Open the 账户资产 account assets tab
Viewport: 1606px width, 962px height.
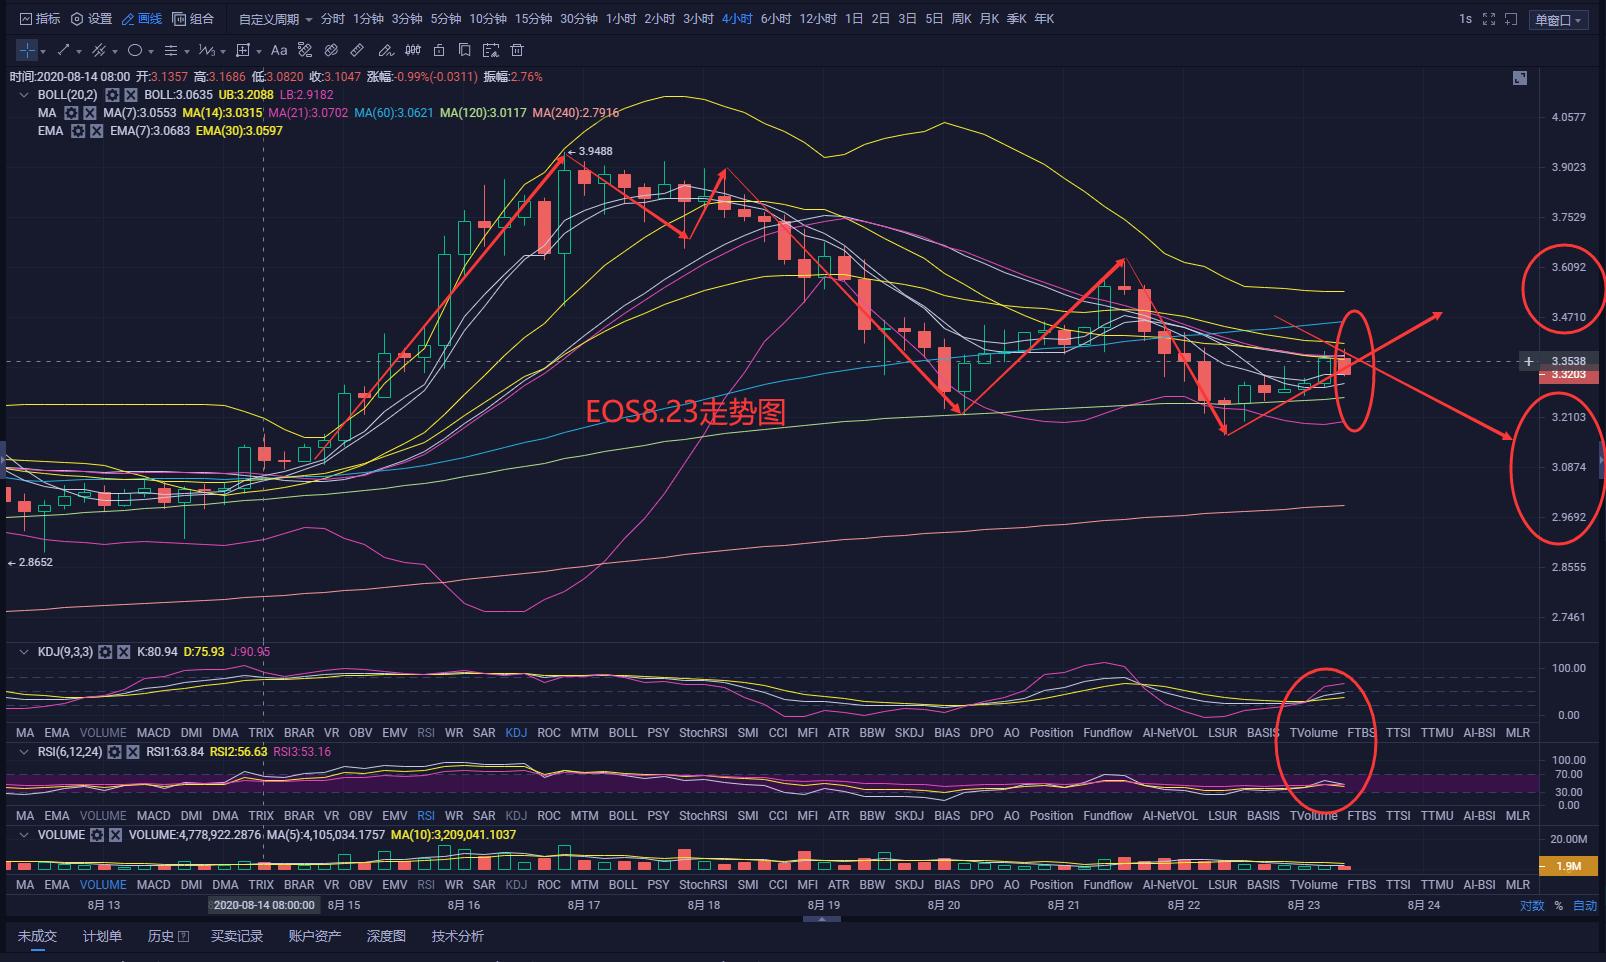pyautogui.click(x=314, y=936)
